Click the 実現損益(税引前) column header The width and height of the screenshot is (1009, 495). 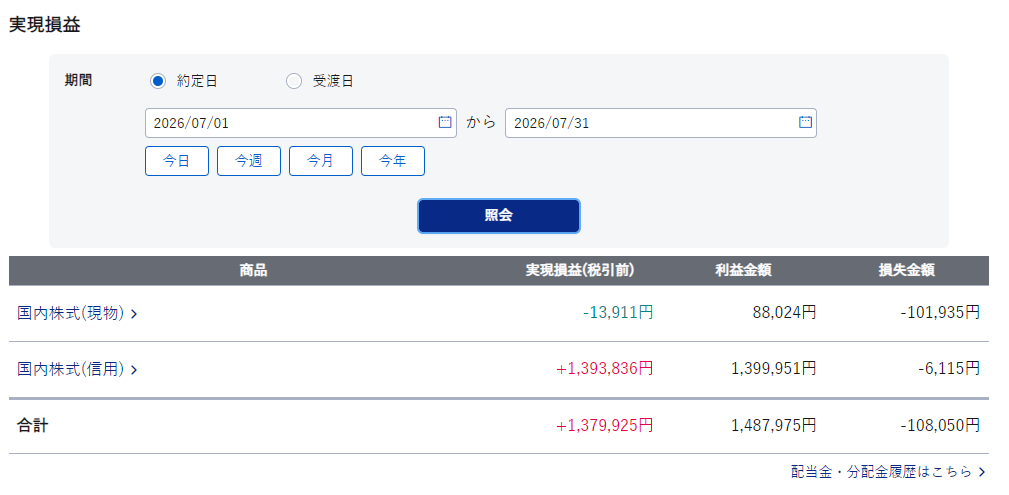580,271
